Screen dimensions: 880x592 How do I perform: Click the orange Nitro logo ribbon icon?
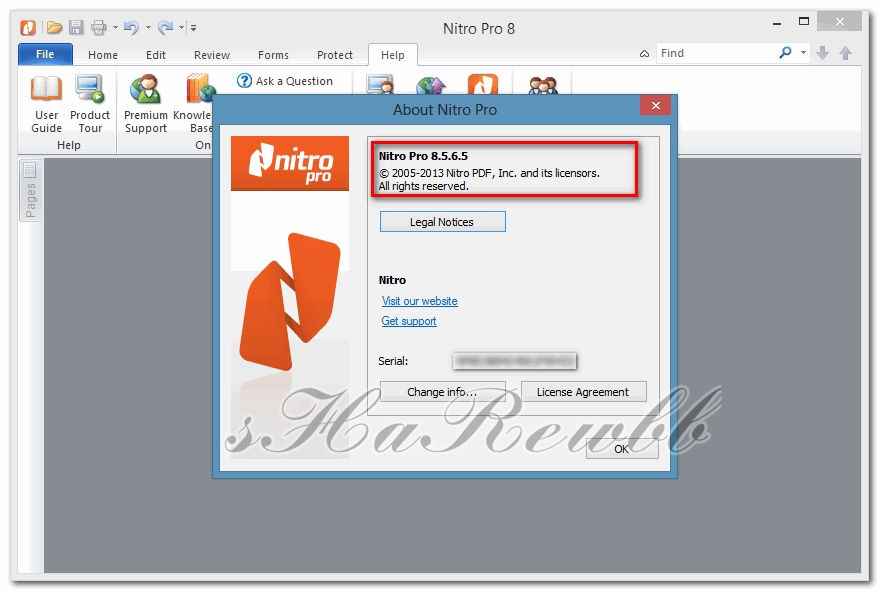pyautogui.click(x=483, y=84)
